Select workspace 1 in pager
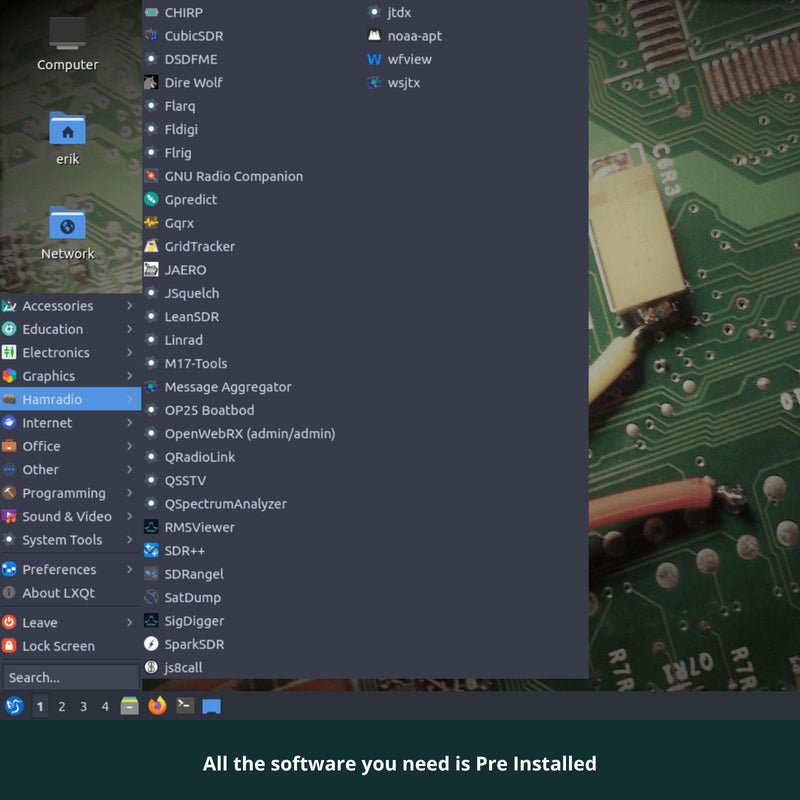This screenshot has height=800, width=800. click(40, 706)
